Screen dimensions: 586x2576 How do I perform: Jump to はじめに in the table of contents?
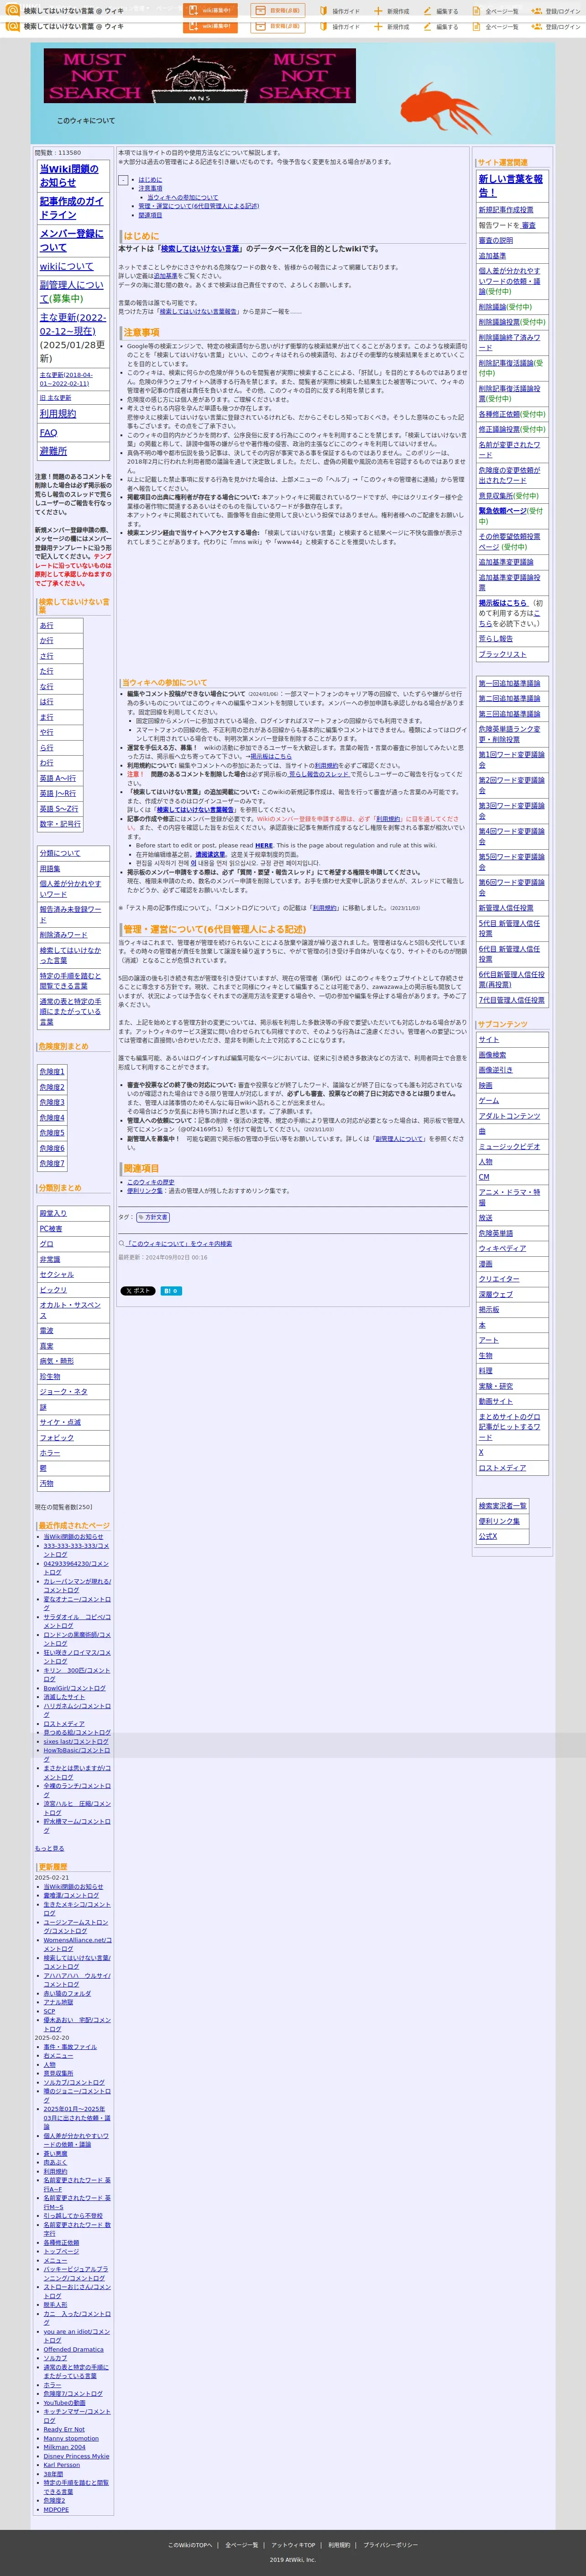coord(150,180)
